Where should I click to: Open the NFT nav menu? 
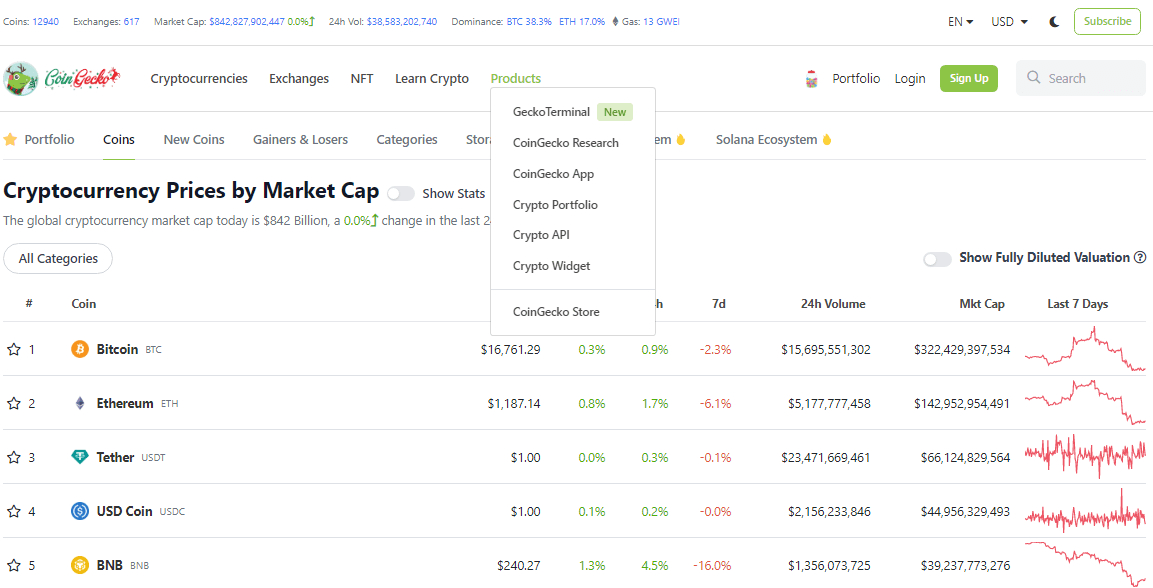coord(362,79)
